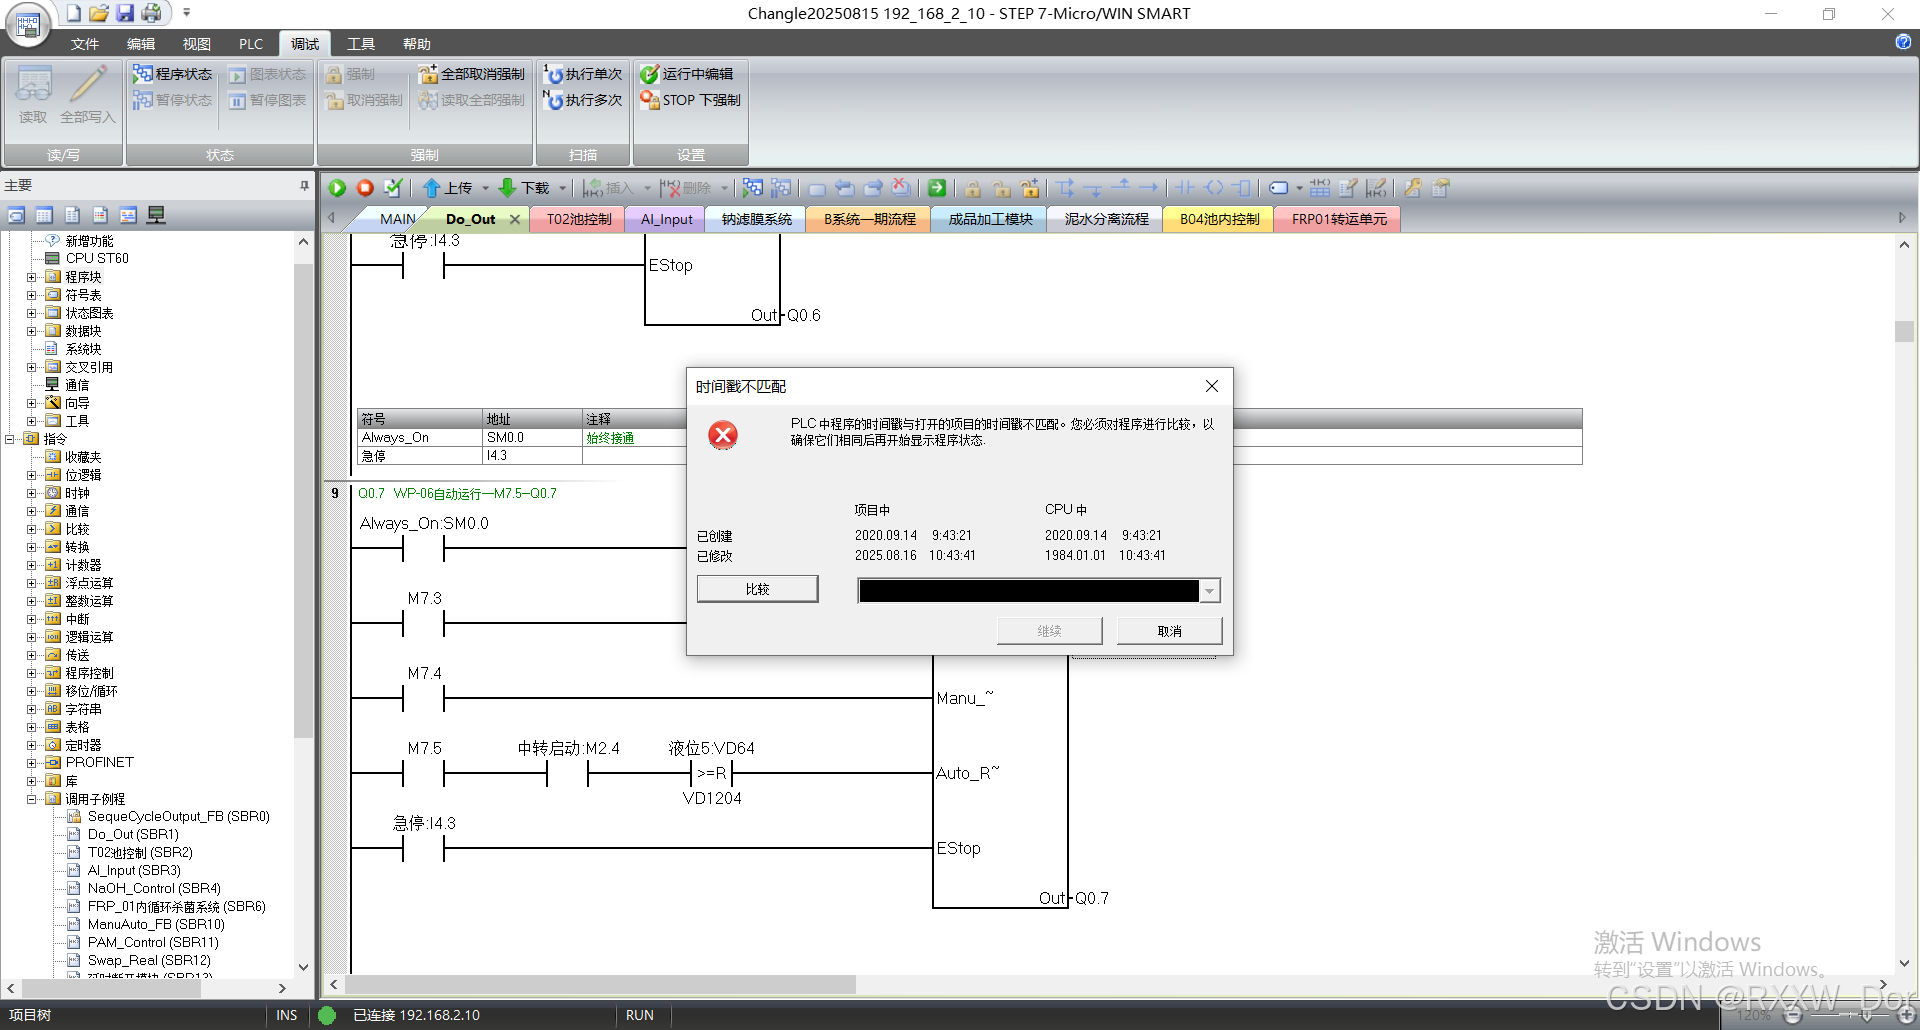
Task: Click the project tree scroll-down arrow
Action: pos(304,967)
